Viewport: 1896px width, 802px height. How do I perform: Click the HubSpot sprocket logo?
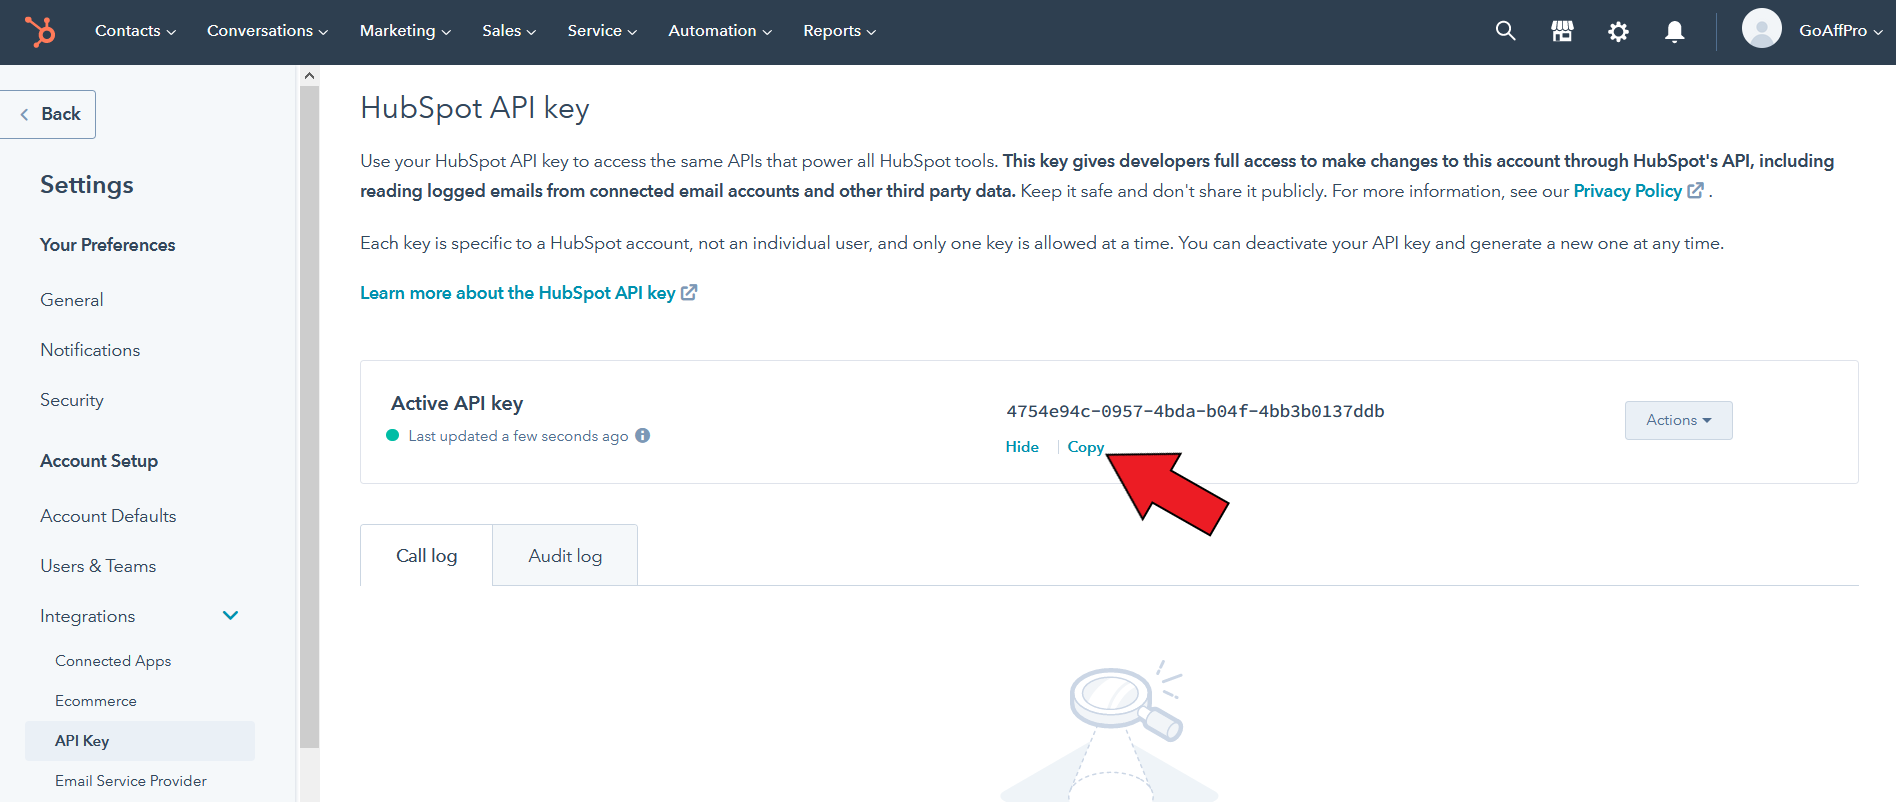tap(40, 32)
